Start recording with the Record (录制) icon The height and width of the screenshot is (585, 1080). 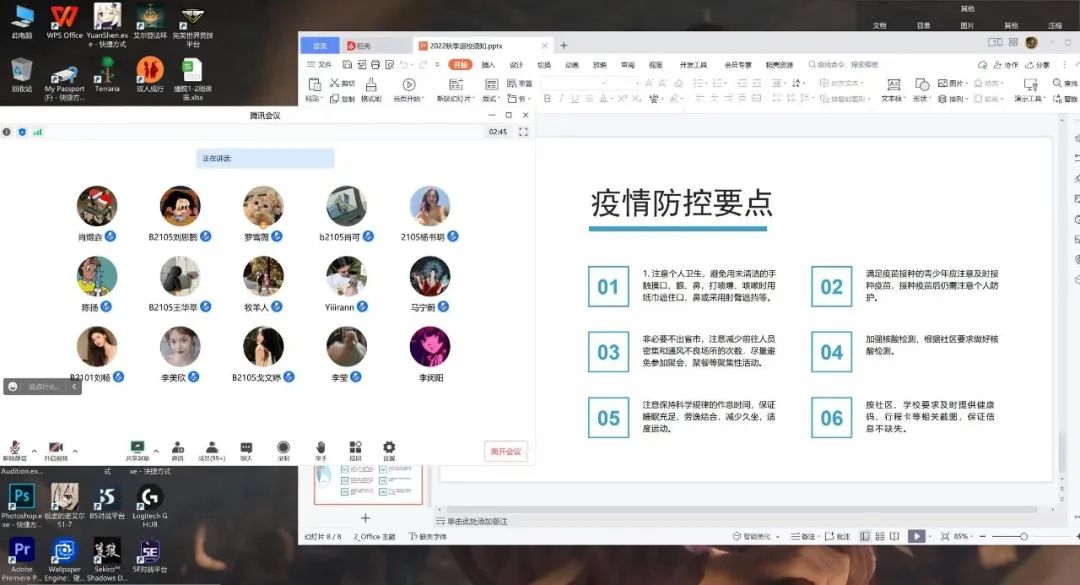[283, 448]
